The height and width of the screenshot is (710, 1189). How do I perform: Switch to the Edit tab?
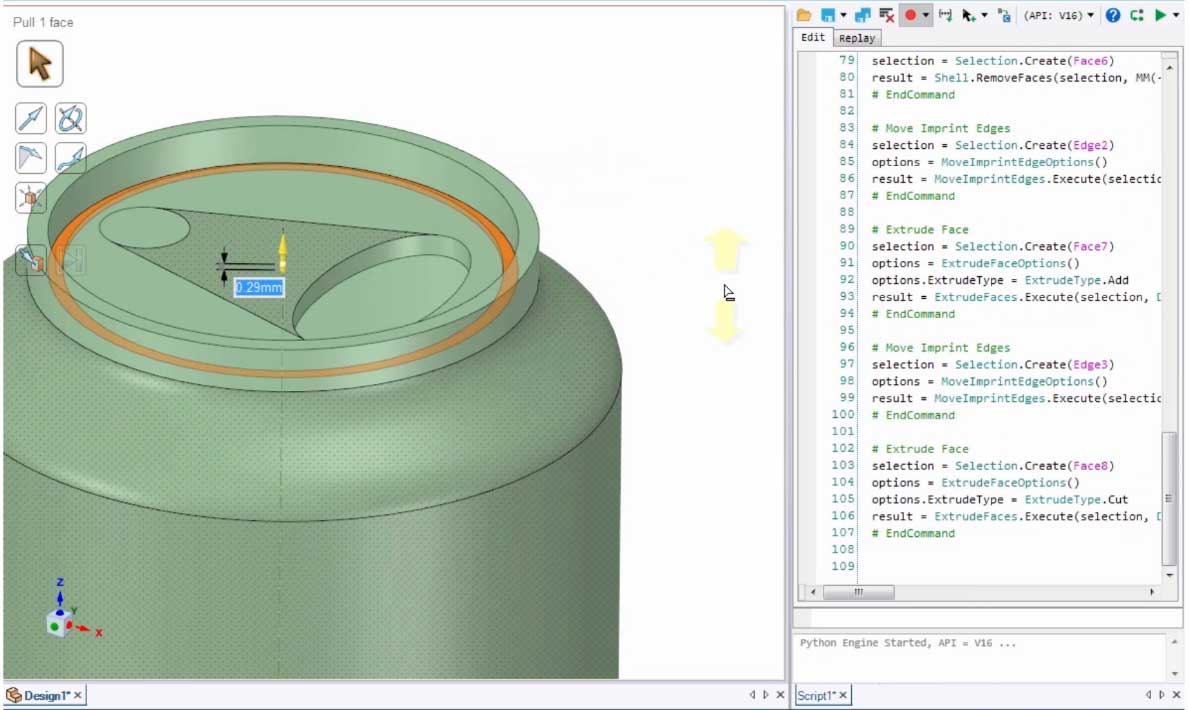pos(814,38)
